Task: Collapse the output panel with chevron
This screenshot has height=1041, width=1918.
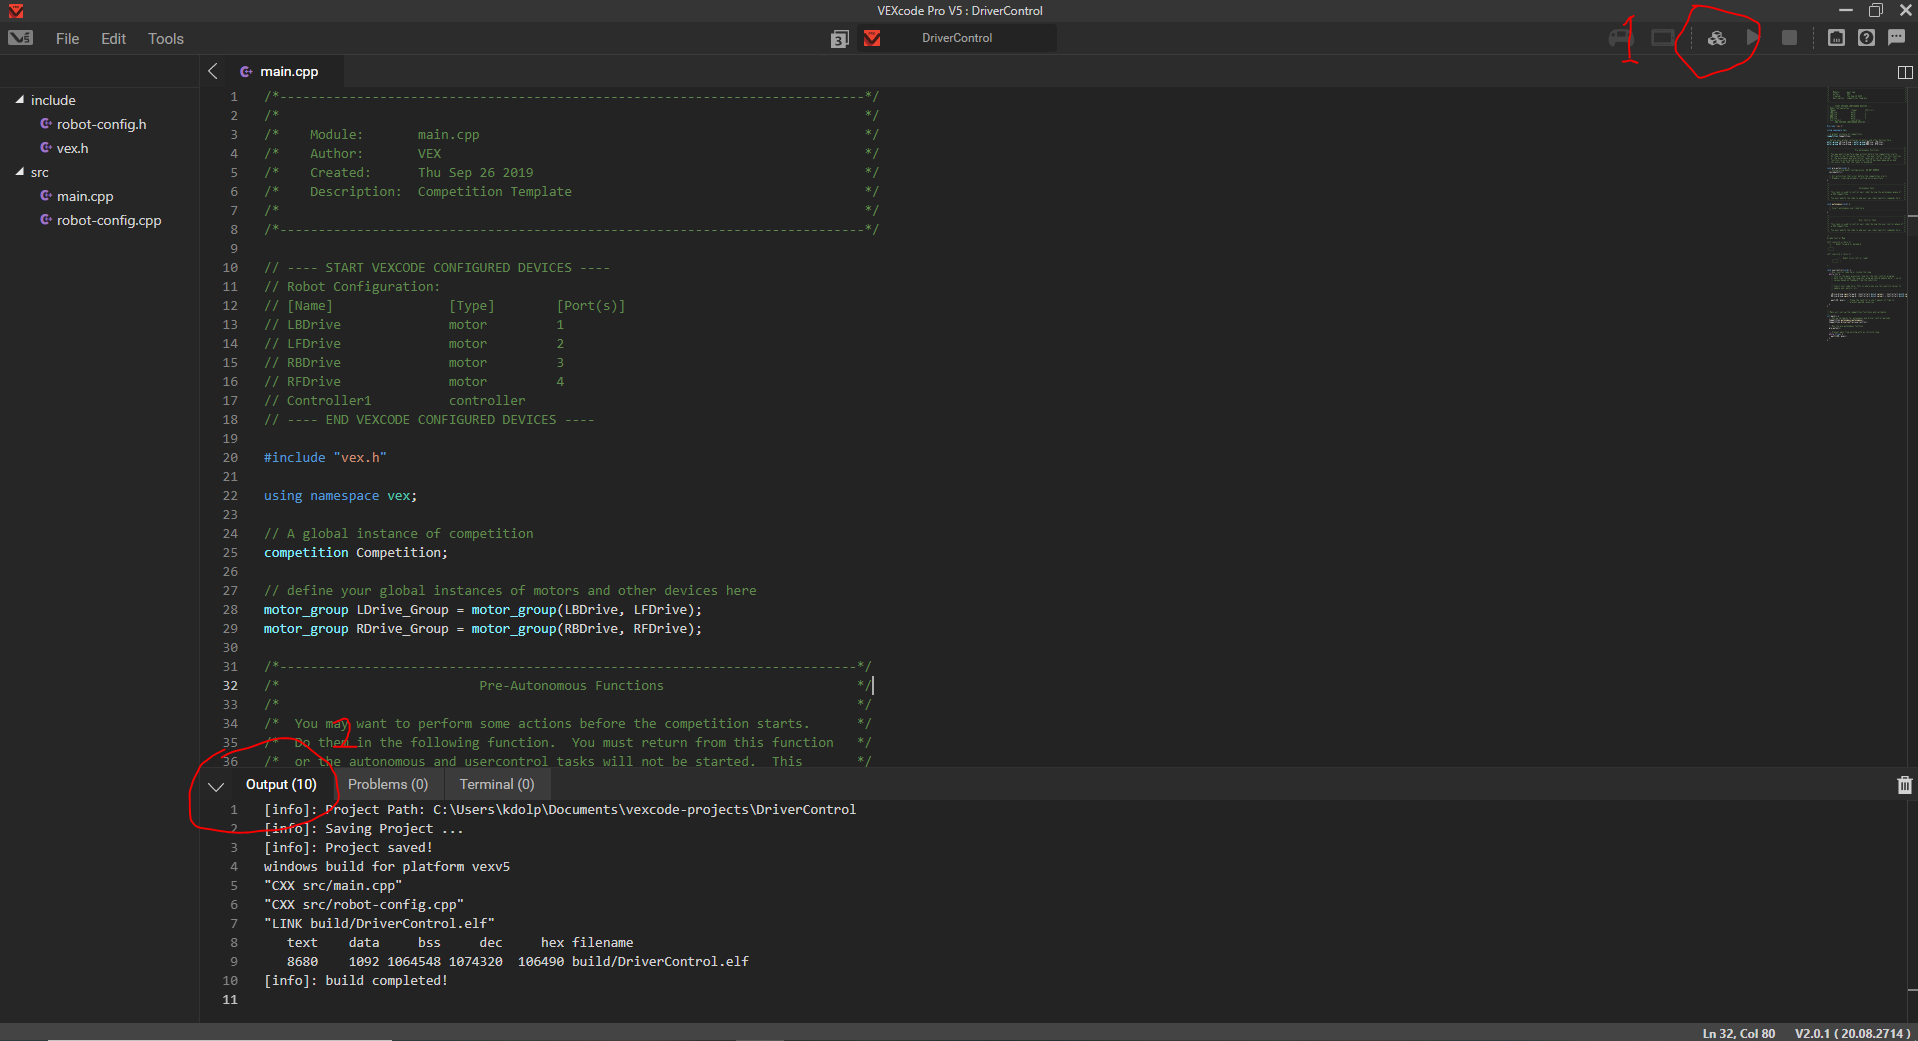Action: click(215, 786)
